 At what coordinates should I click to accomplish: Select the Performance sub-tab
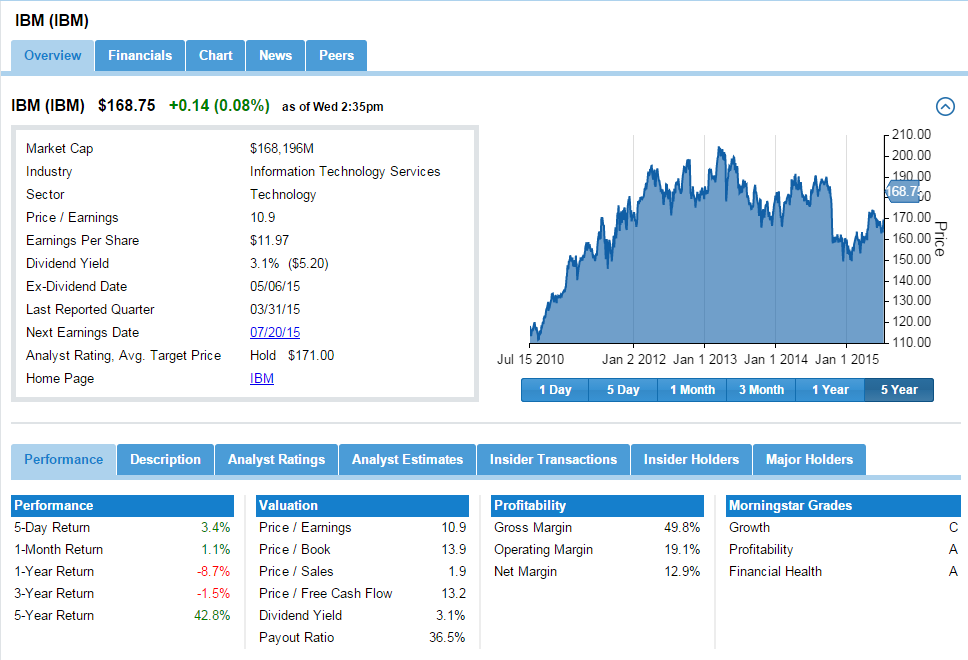pyautogui.click(x=64, y=459)
